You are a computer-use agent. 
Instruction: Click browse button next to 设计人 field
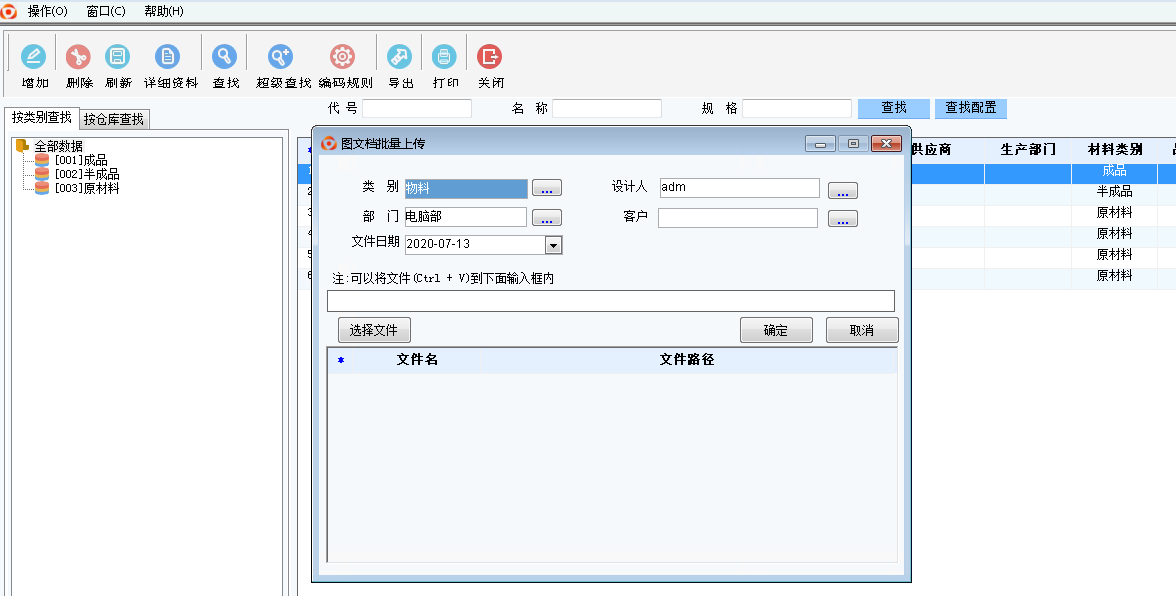pos(842,190)
